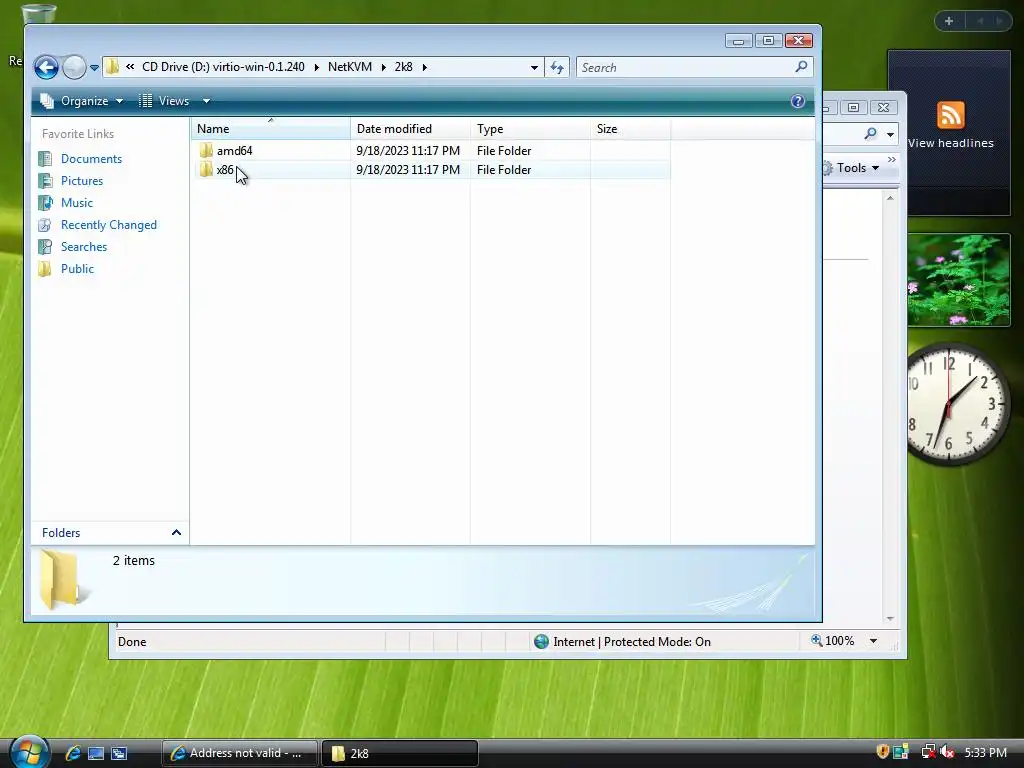Click the address bar folder icon
1024x768 pixels.
coord(112,67)
